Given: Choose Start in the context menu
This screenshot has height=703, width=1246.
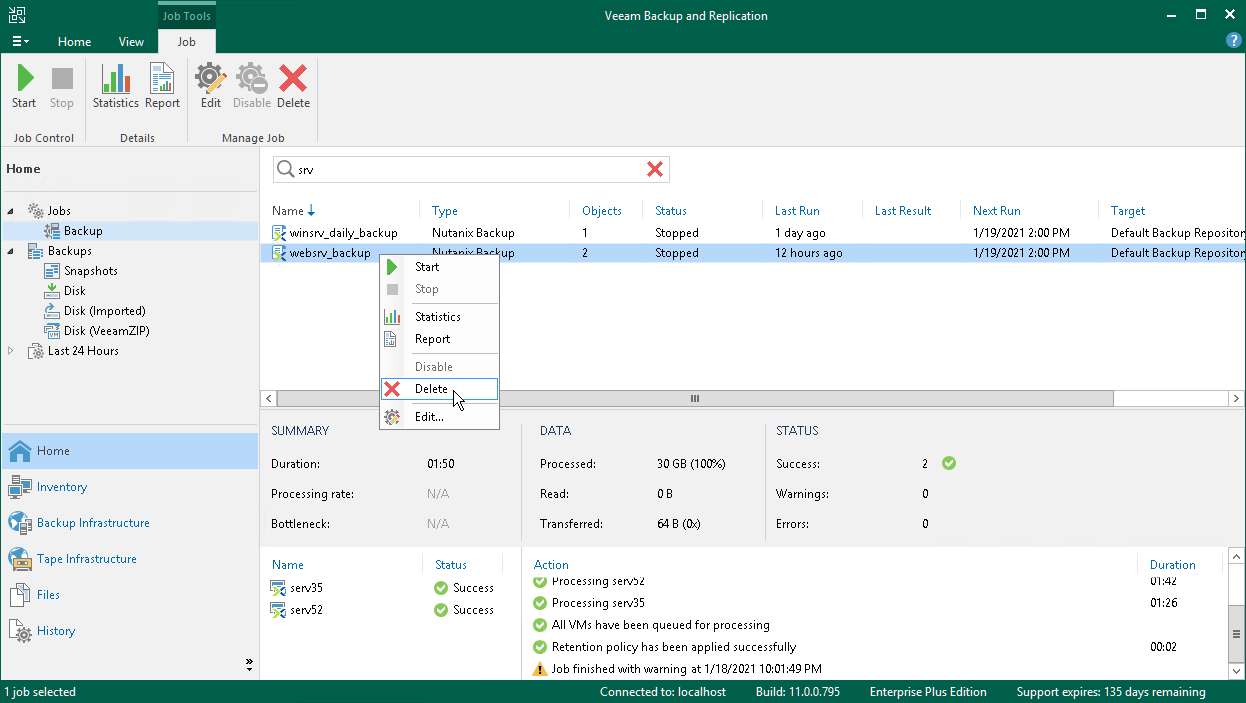Looking at the screenshot, I should (439, 267).
